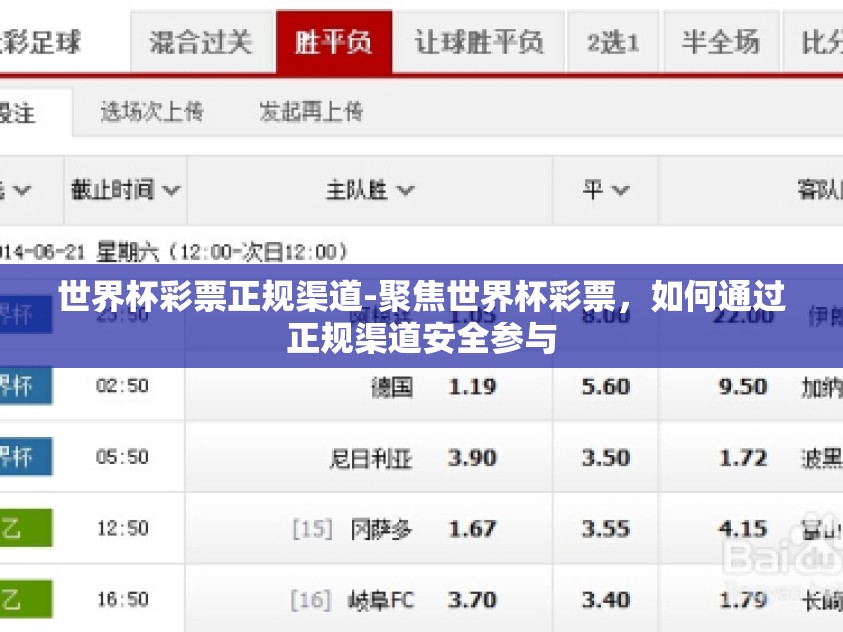
Task: Click the green league tag in 16:50 row
Action: coord(26,599)
